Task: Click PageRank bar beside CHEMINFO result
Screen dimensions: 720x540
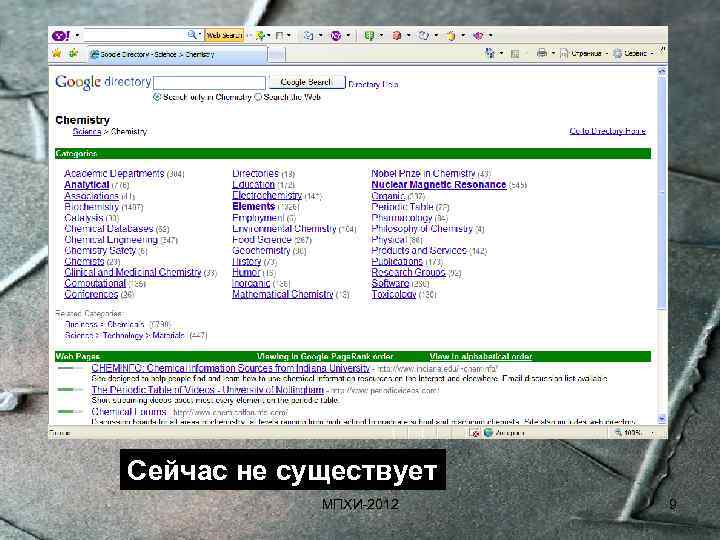Action: pos(70,368)
